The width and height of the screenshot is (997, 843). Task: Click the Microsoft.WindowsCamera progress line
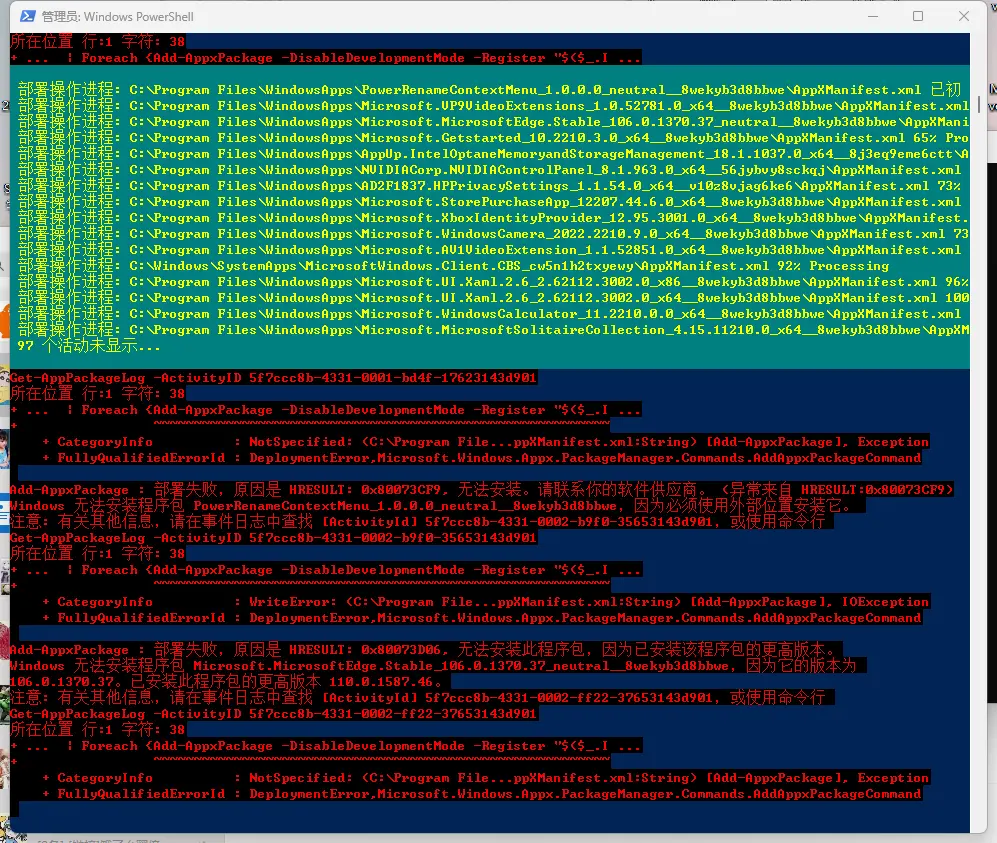(x=493, y=233)
